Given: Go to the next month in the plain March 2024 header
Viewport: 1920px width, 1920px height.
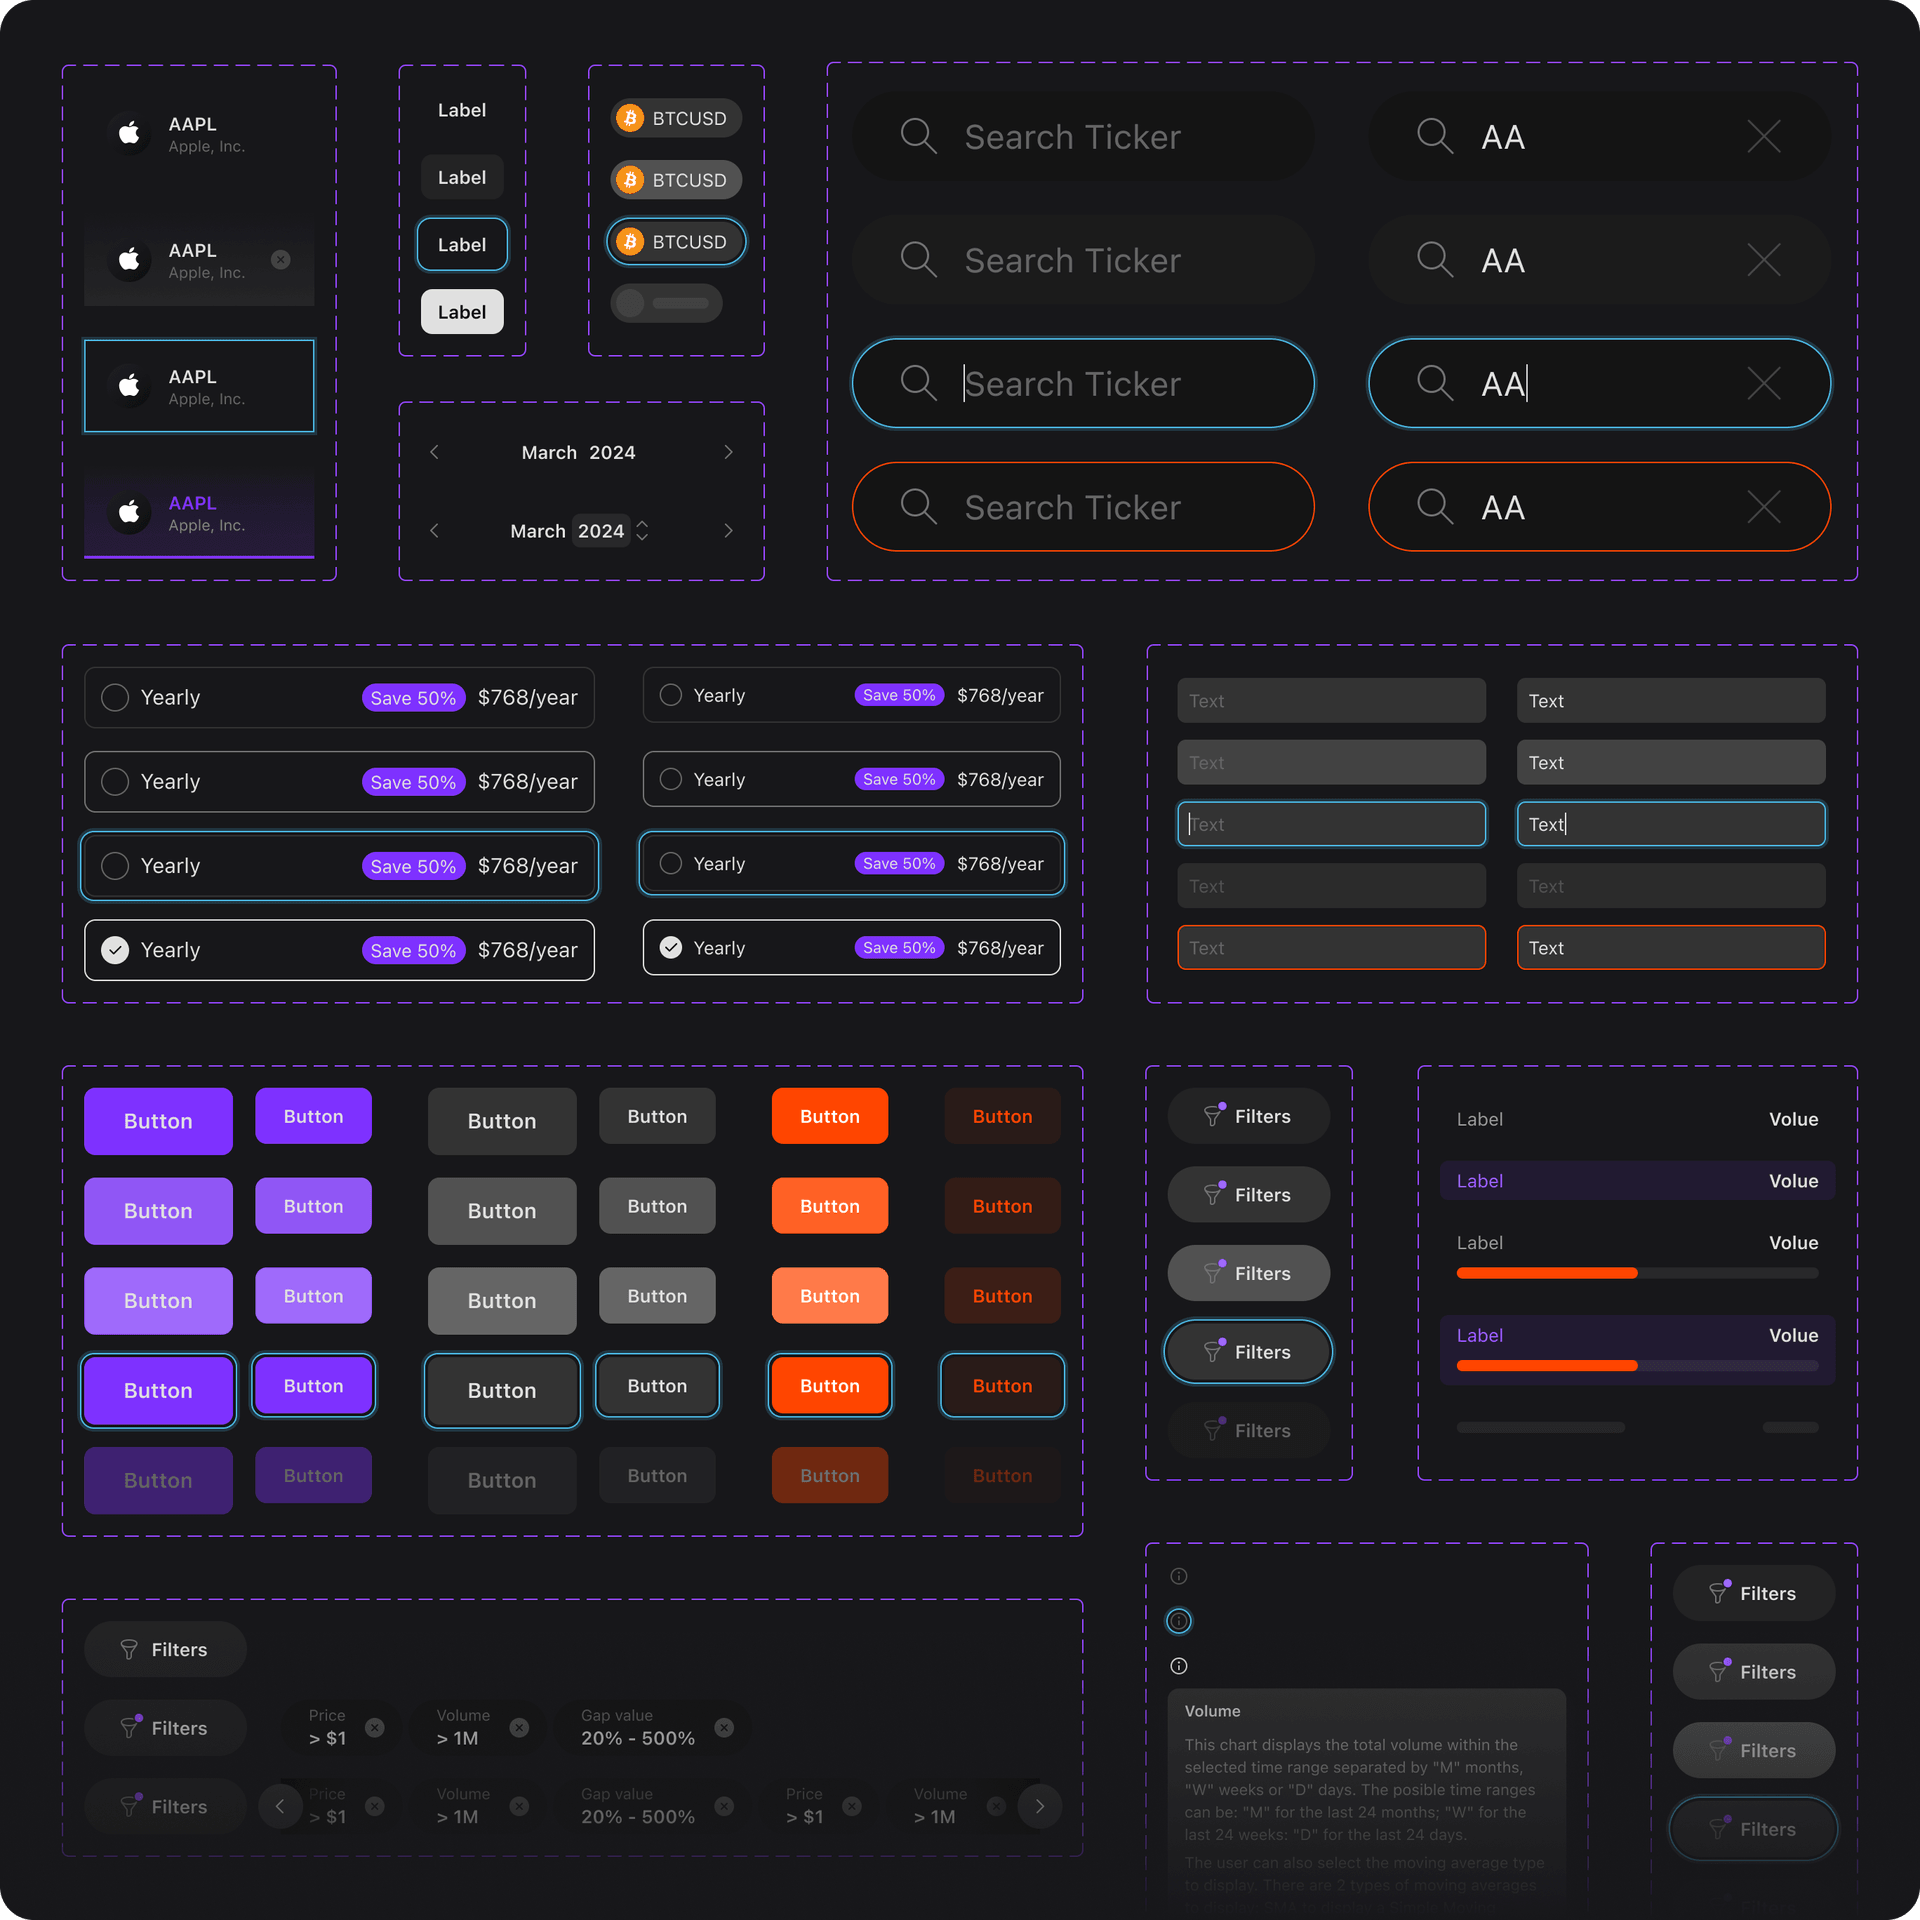Looking at the screenshot, I should coord(728,453).
